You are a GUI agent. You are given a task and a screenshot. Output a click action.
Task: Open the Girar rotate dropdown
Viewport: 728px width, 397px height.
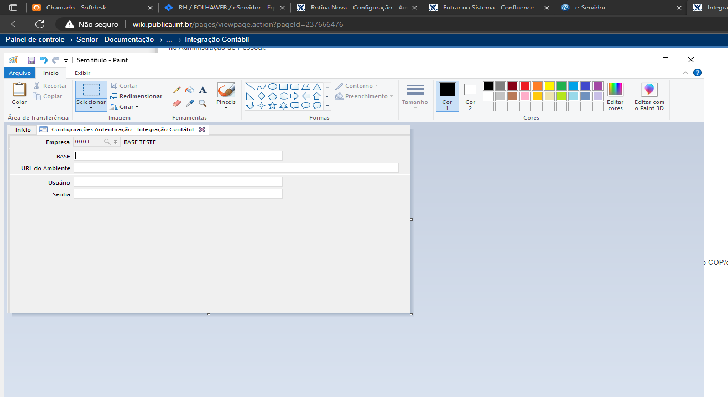124,107
